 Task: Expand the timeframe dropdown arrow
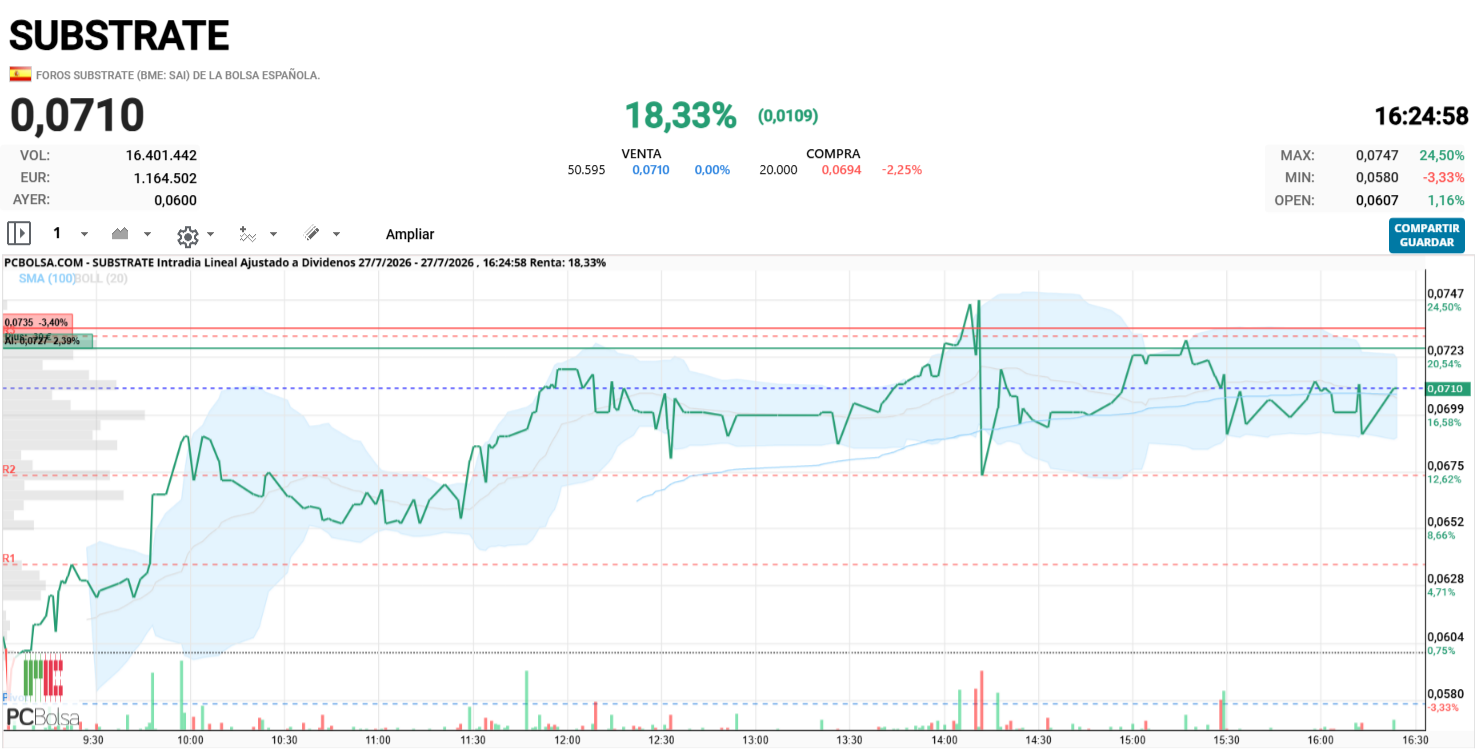[84, 234]
